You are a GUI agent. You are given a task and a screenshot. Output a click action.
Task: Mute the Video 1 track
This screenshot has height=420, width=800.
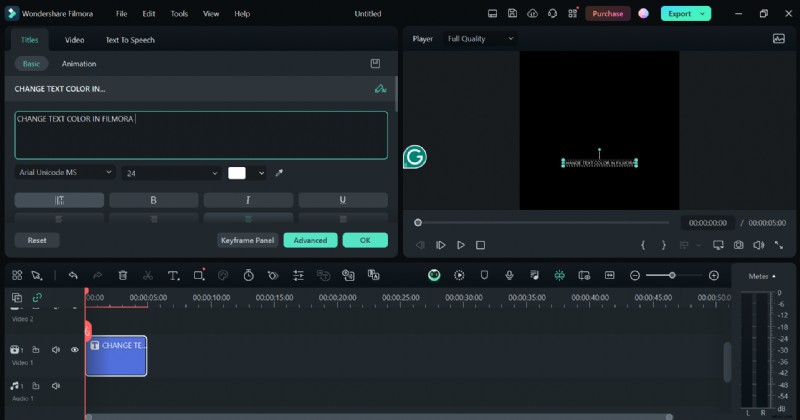[x=56, y=350]
